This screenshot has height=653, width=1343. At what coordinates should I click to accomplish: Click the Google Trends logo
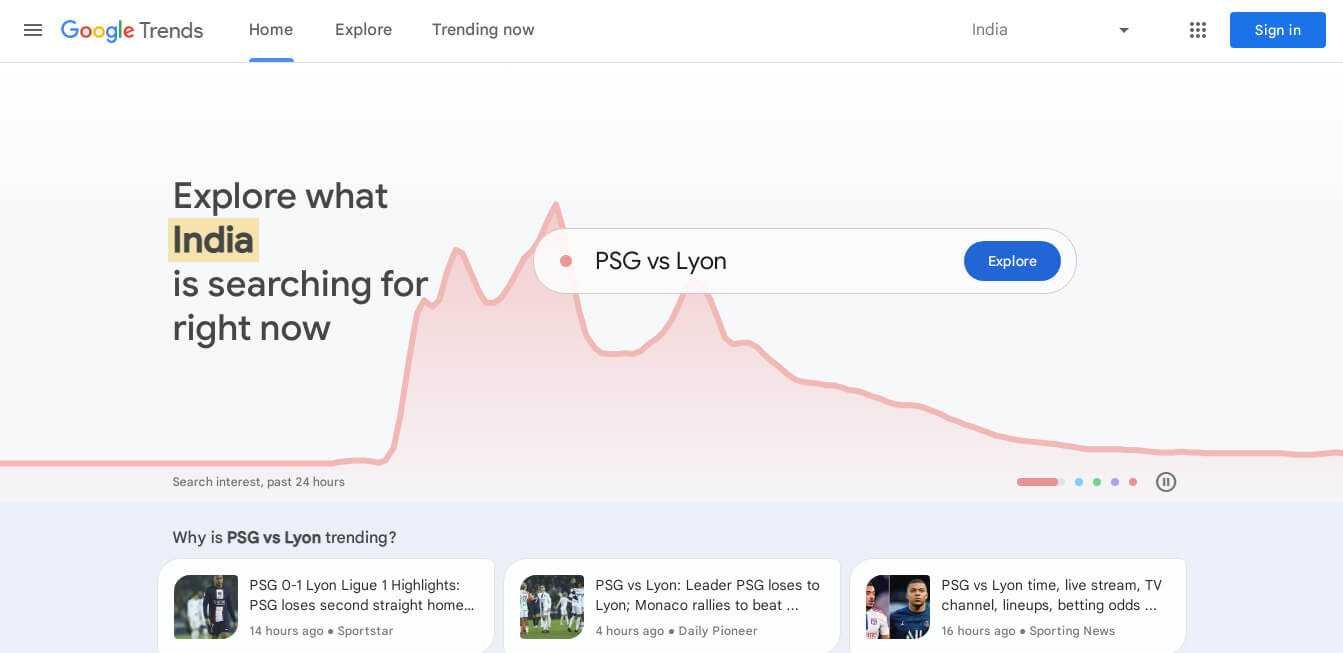coord(132,30)
